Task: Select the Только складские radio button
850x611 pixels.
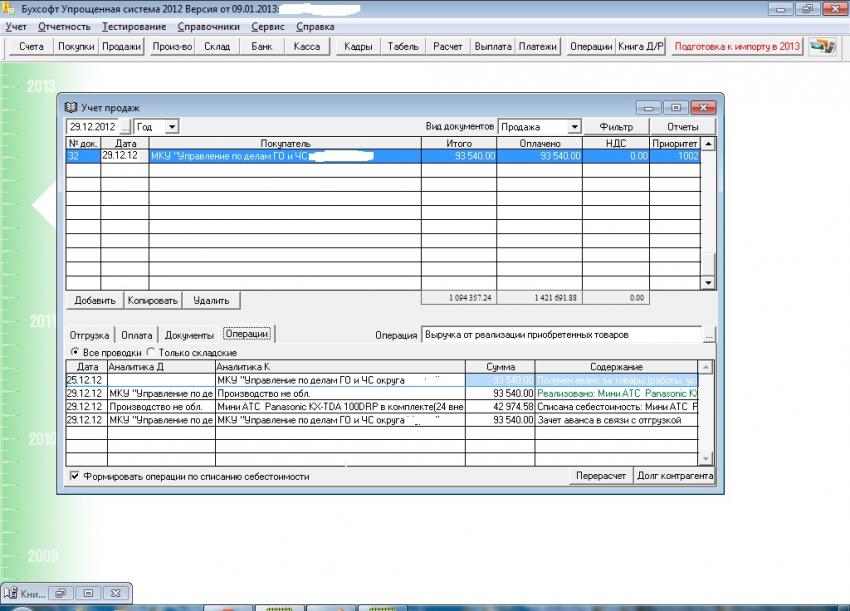Action: point(151,353)
